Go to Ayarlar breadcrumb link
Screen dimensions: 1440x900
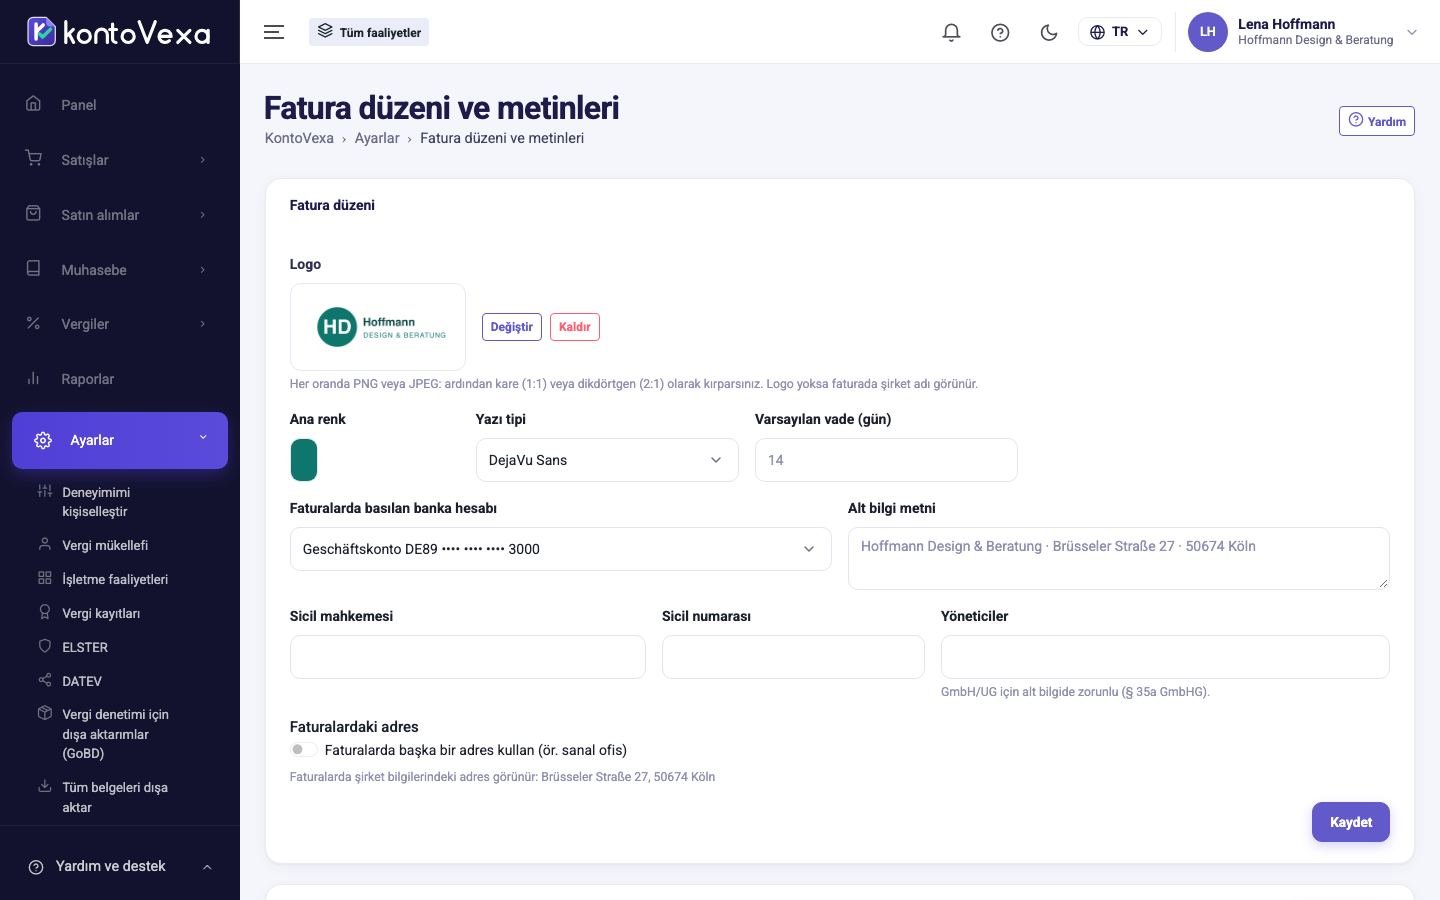377,138
